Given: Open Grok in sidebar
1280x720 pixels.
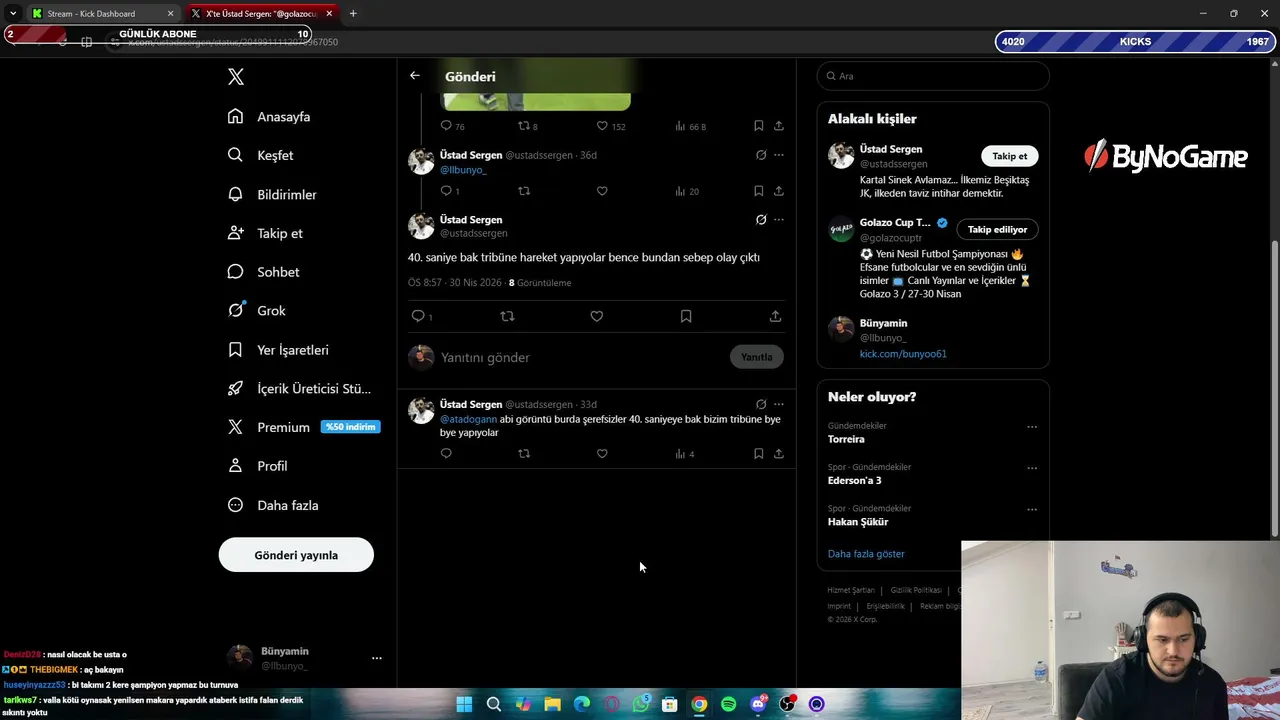Looking at the screenshot, I should (x=257, y=311).
